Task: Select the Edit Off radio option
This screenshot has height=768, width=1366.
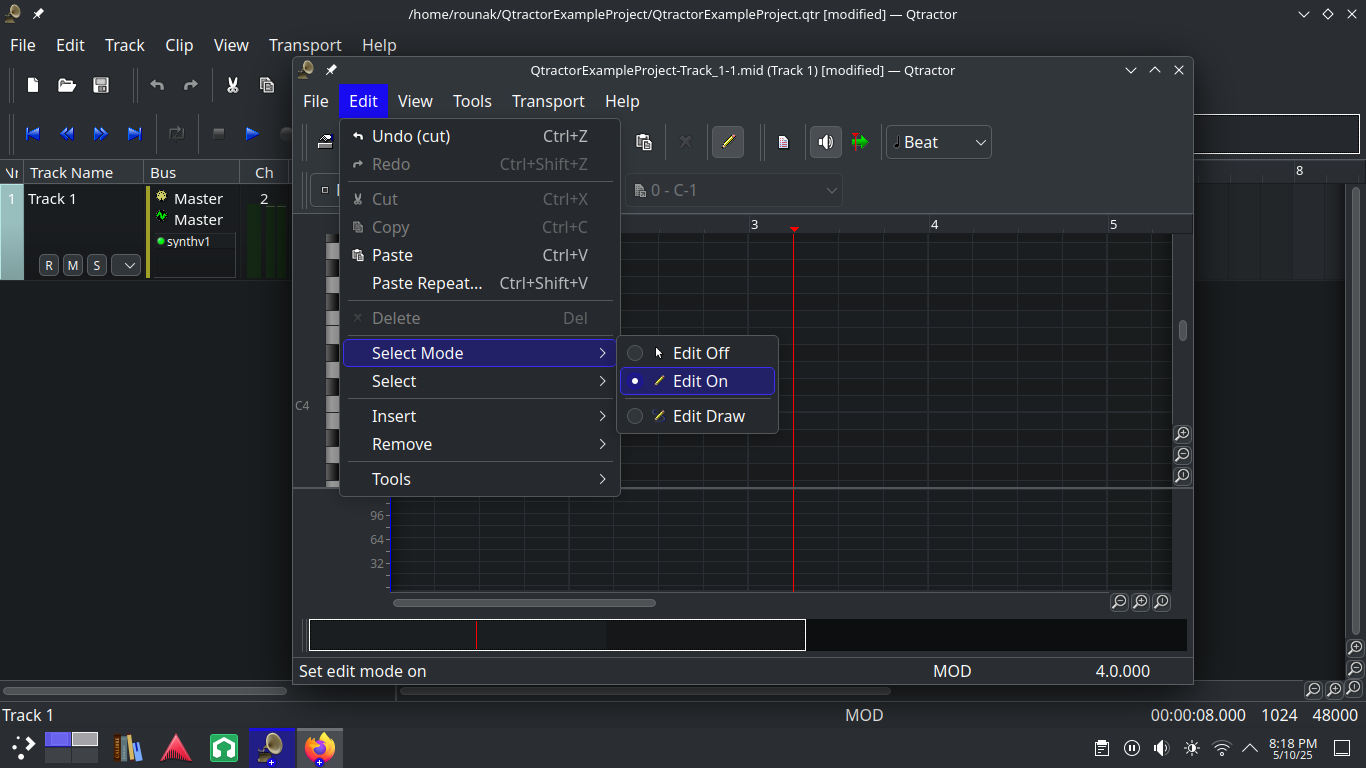Action: click(698, 353)
